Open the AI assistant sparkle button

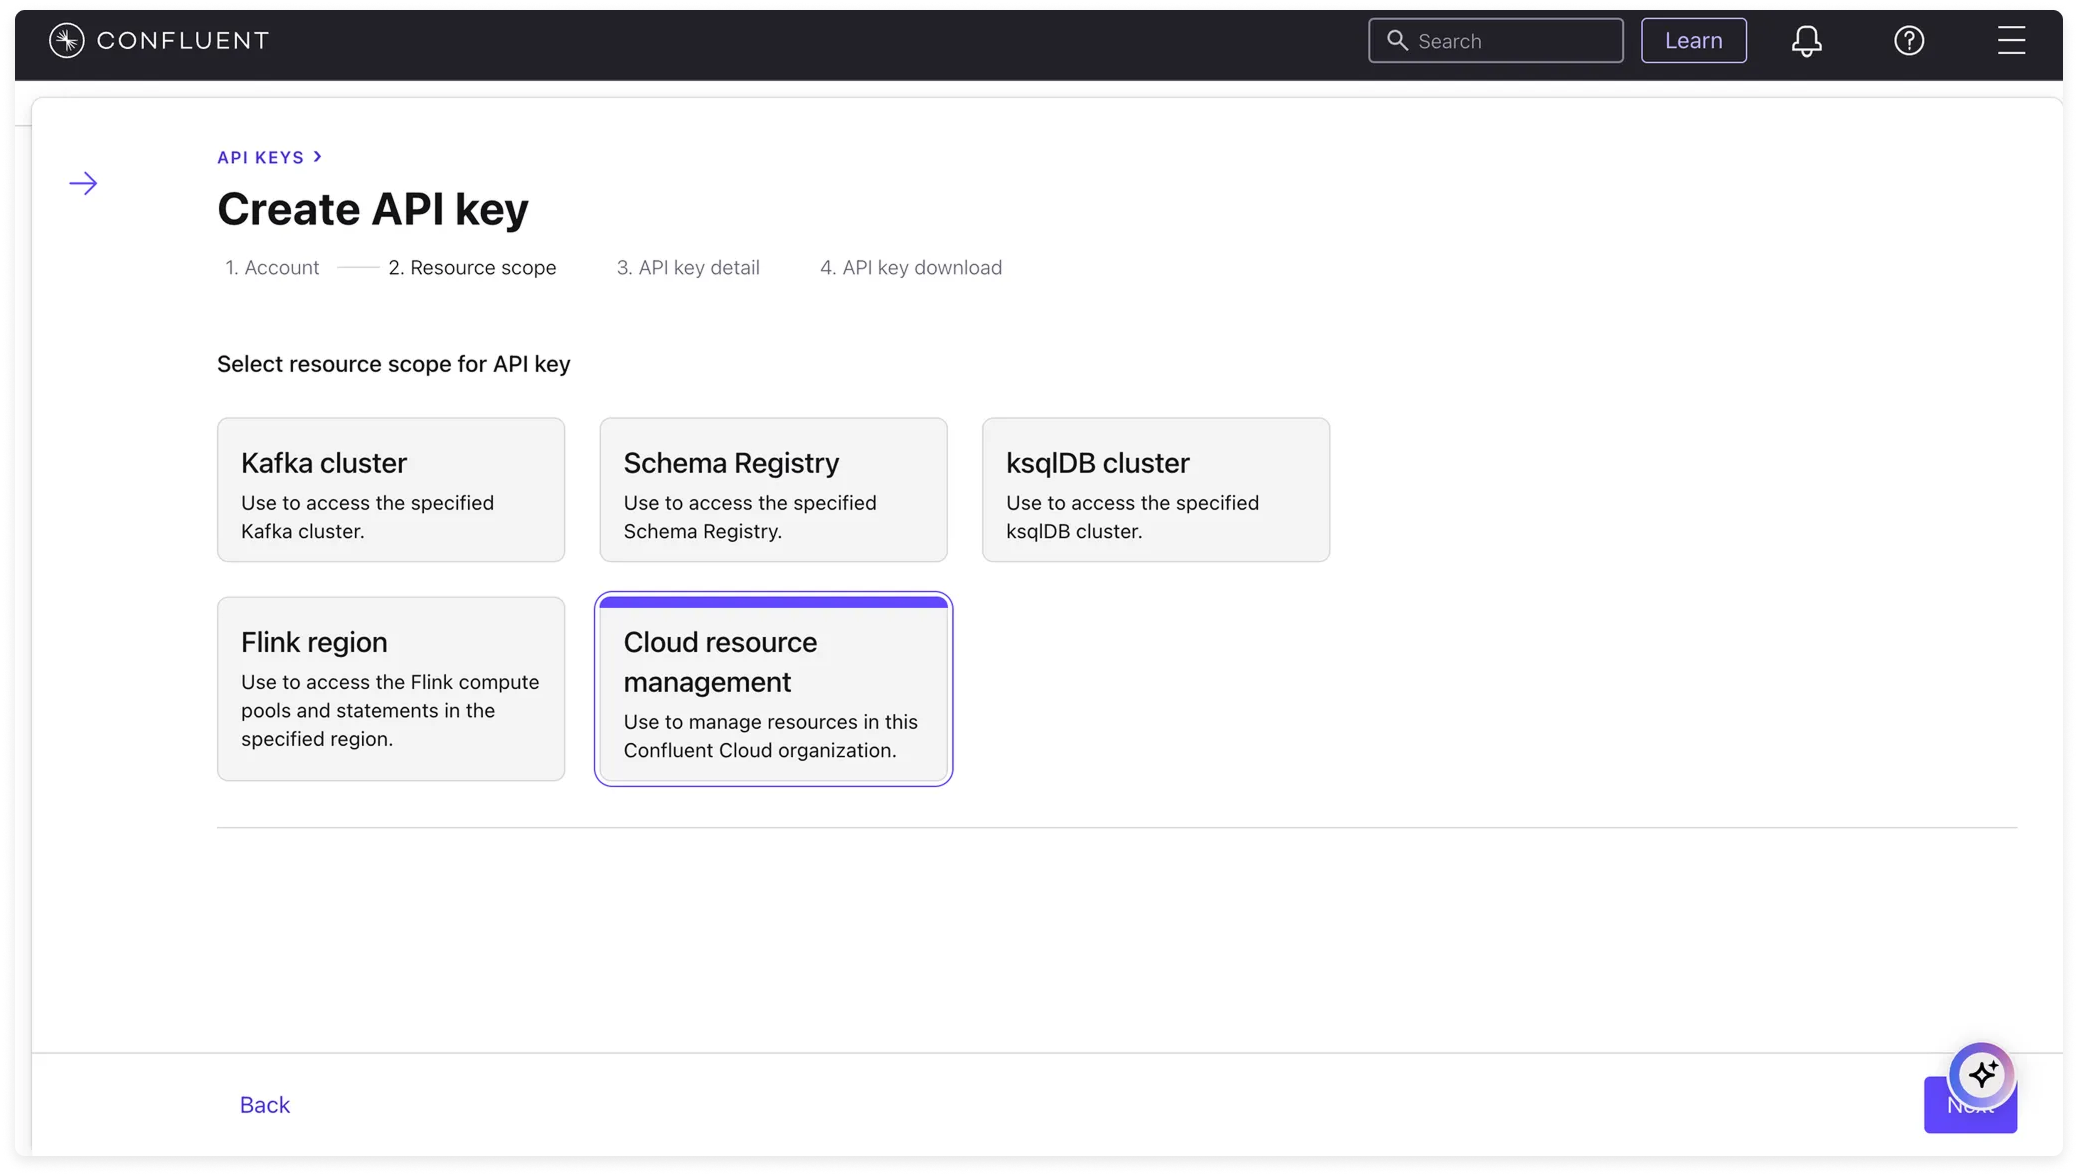pos(1982,1075)
